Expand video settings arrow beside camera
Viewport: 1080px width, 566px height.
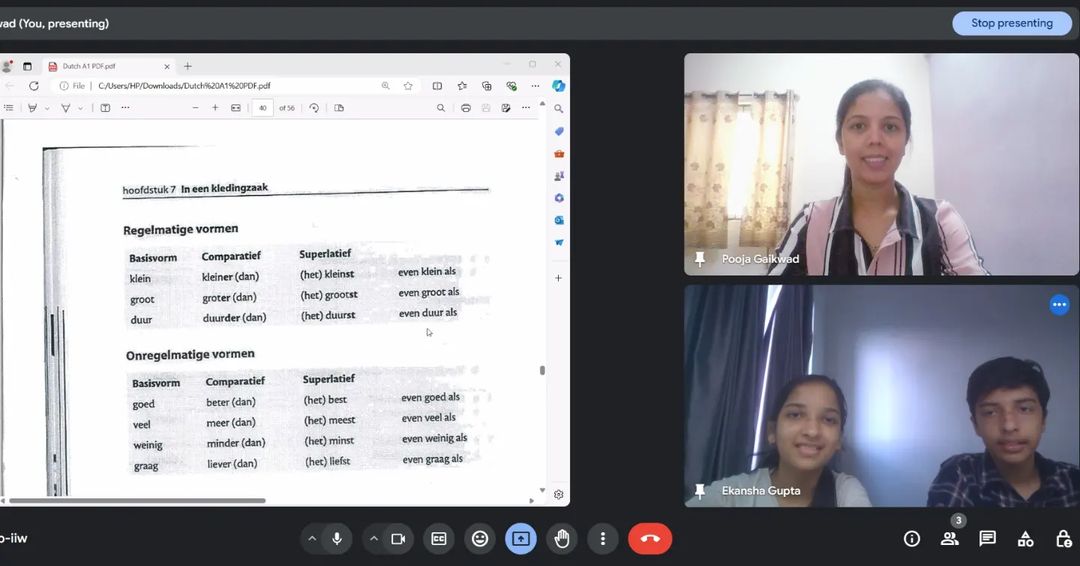point(373,538)
